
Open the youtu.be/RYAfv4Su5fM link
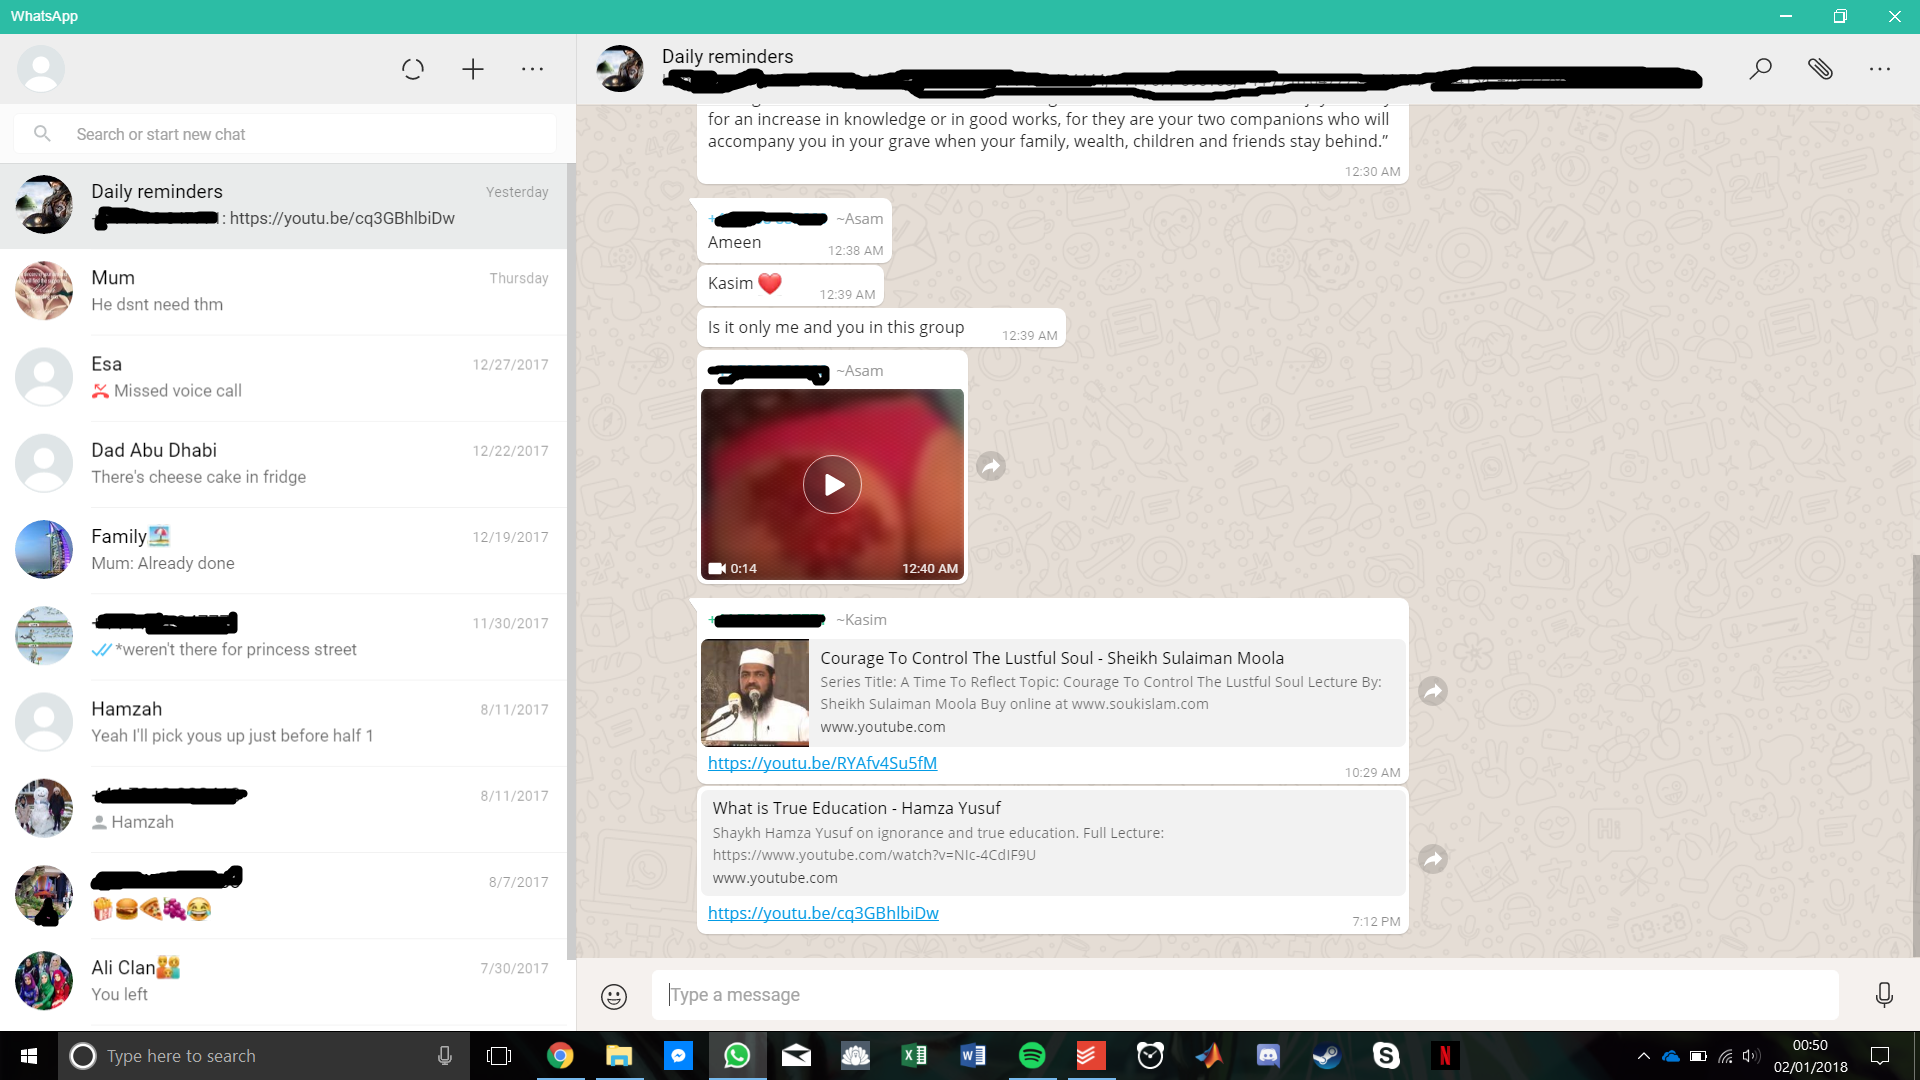(x=822, y=763)
